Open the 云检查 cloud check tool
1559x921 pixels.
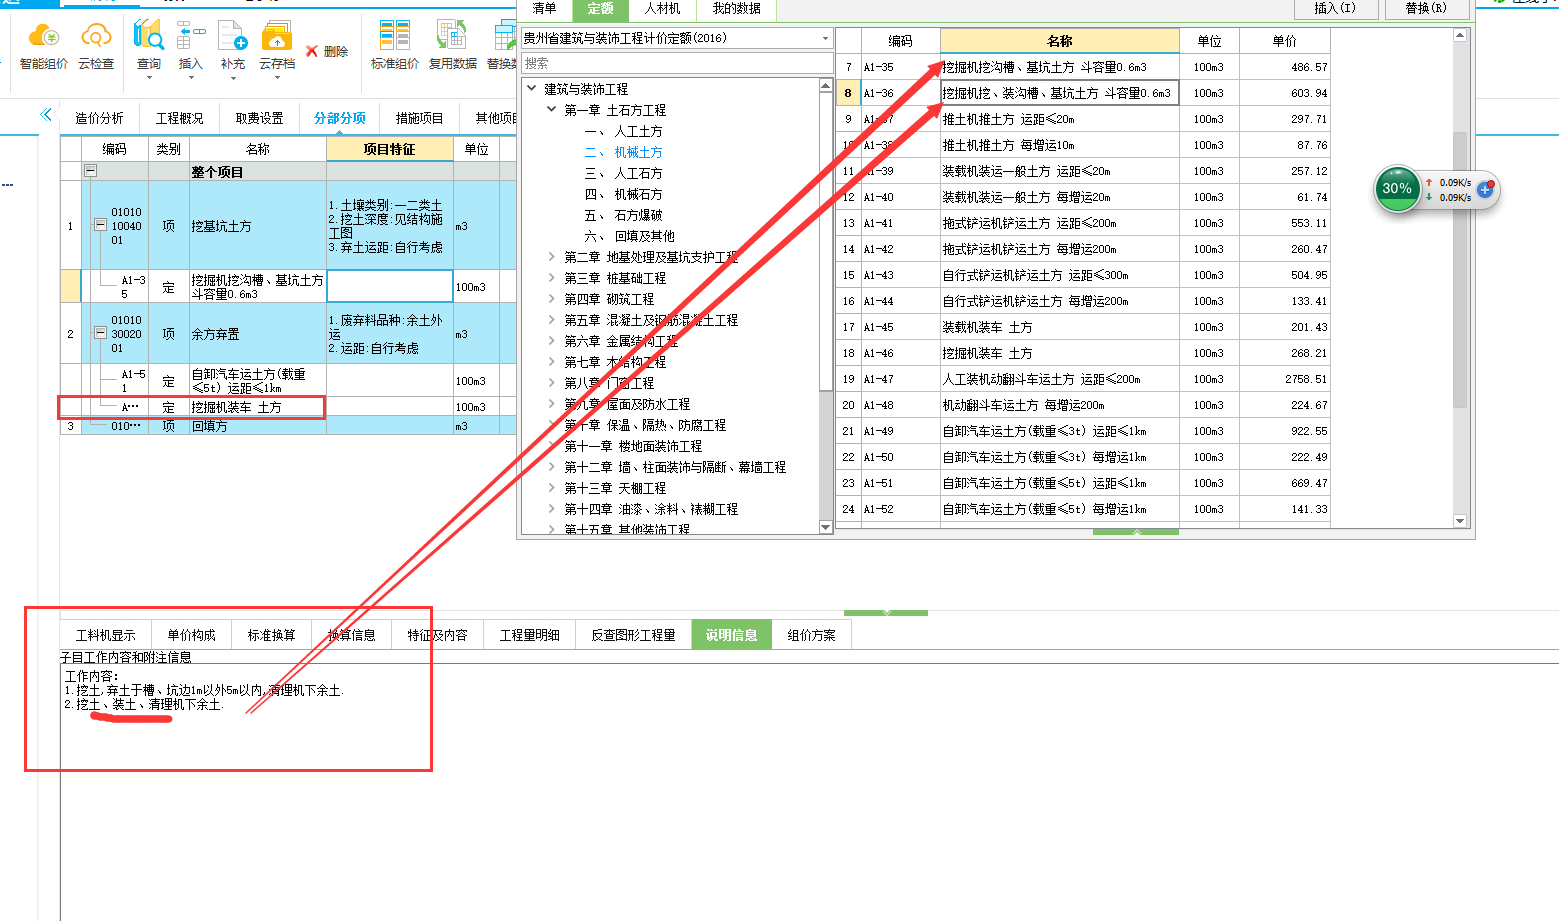pyautogui.click(x=96, y=37)
